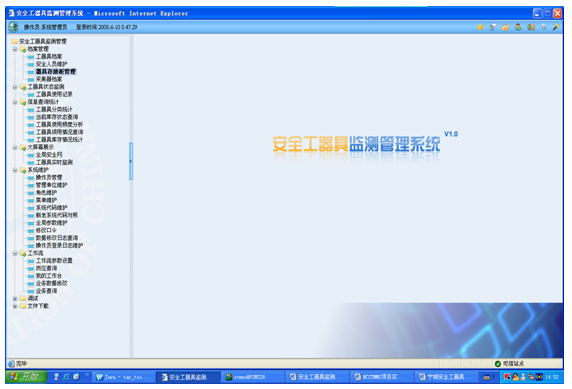The height and width of the screenshot is (389, 572).
Task: Open 管理单位维护 in the tree
Action: click(x=51, y=185)
